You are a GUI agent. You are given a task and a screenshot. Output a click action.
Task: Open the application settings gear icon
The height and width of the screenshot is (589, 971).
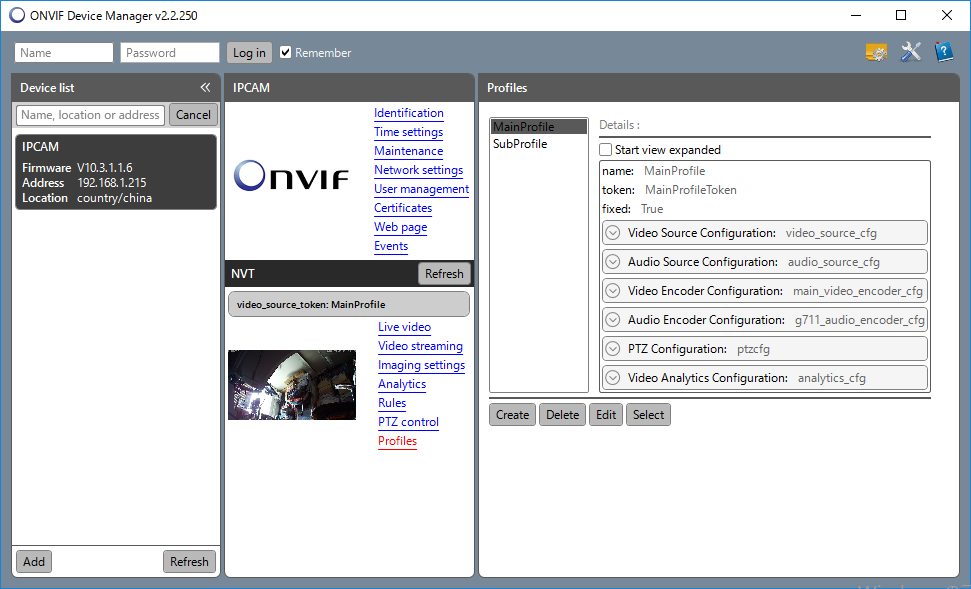(x=876, y=53)
